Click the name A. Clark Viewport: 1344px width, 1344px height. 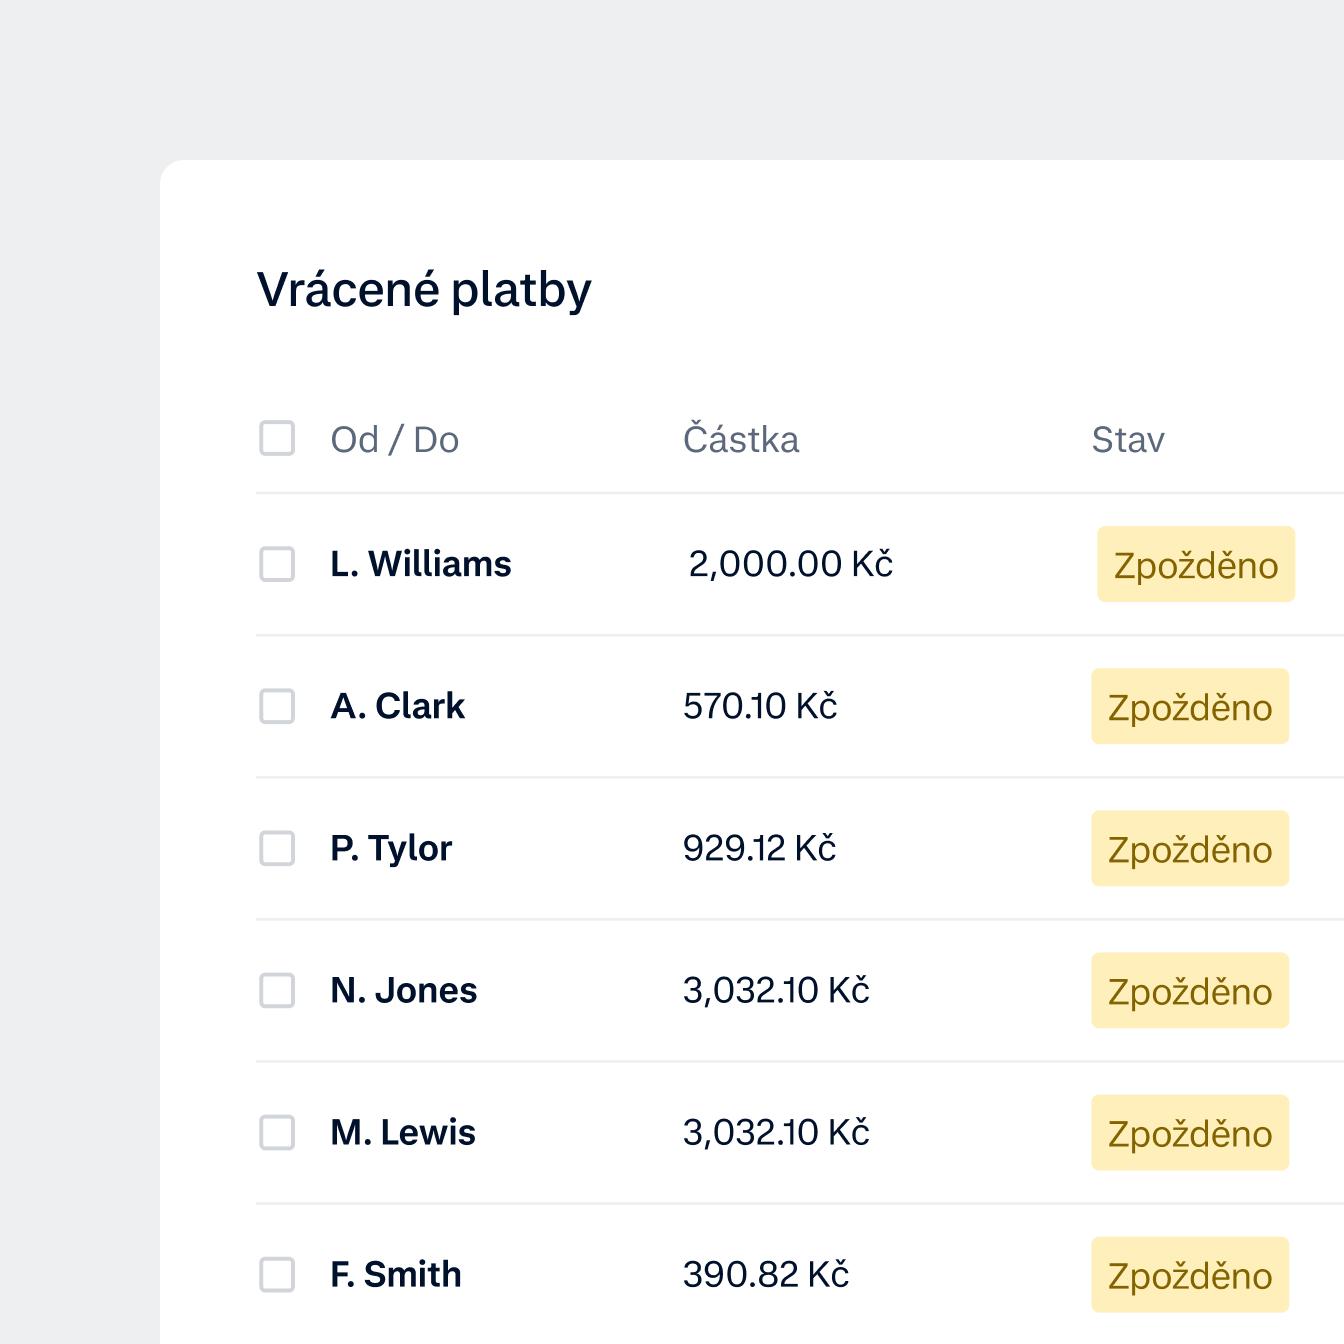[x=398, y=706]
